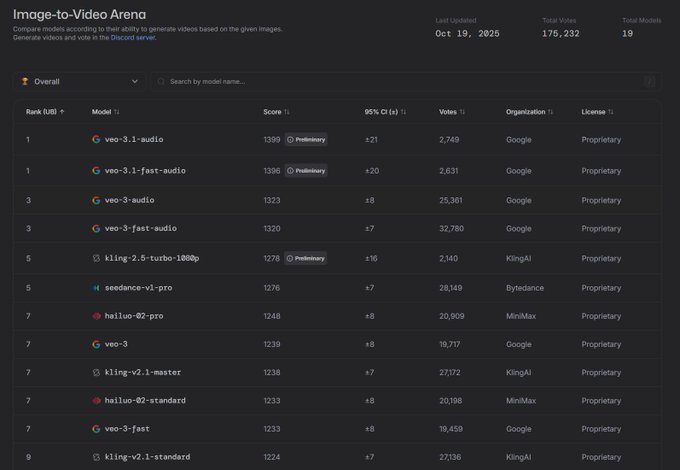Click the sort arrows icon next to Model
The width and height of the screenshot is (680, 470).
coord(117,112)
